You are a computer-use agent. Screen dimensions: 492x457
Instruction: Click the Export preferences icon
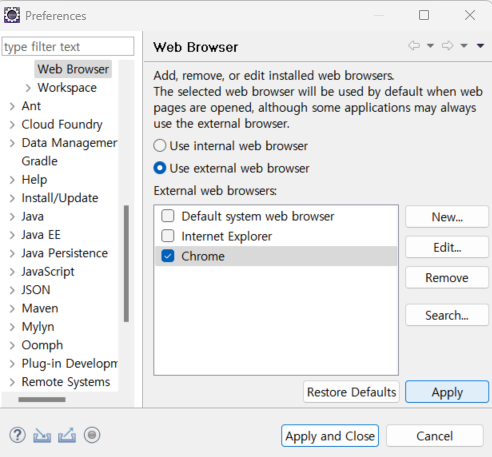point(67,435)
